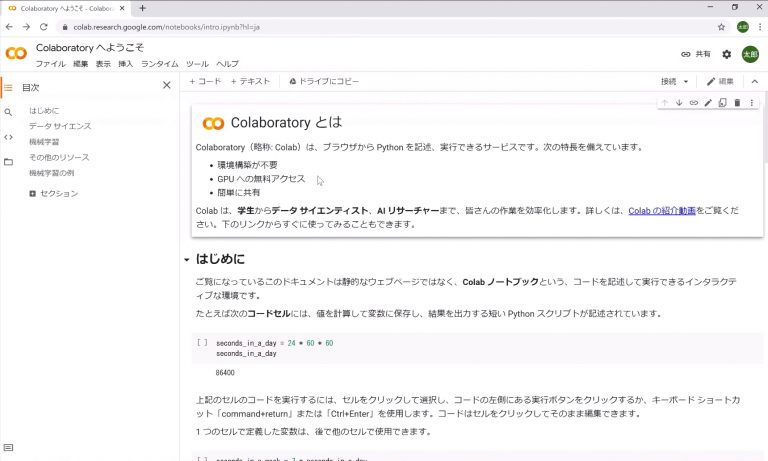
Task: Open the Colab の紹介動画 link
Action: 662,211
